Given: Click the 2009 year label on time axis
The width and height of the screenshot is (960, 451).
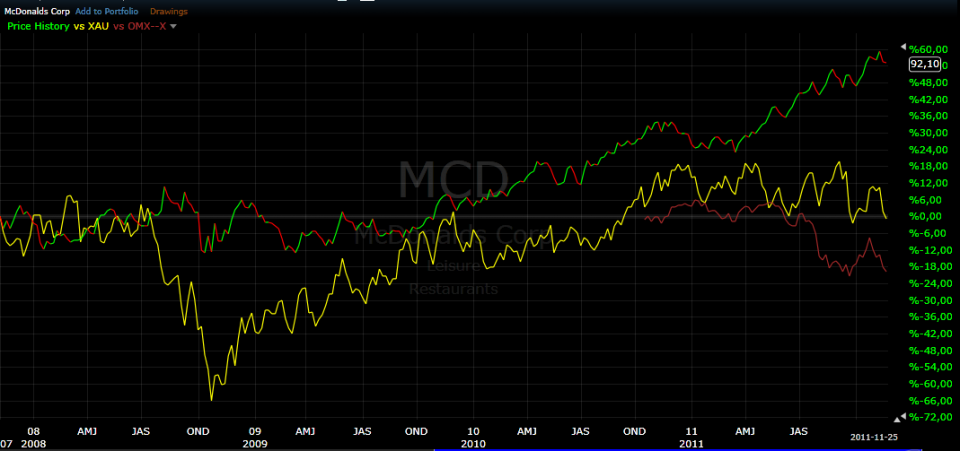Looking at the screenshot, I should pyautogui.click(x=253, y=443).
